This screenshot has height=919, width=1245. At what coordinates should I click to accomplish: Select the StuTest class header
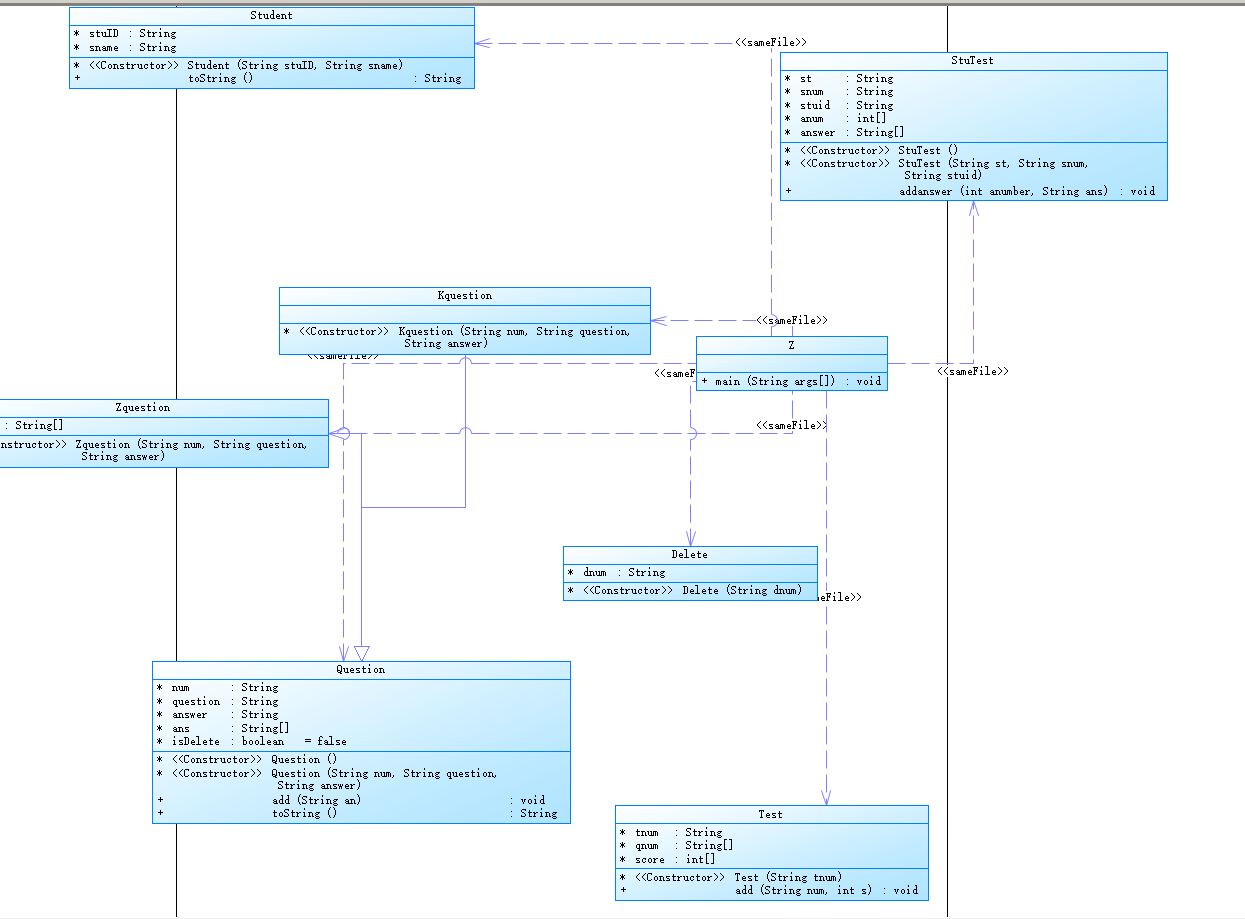(973, 61)
